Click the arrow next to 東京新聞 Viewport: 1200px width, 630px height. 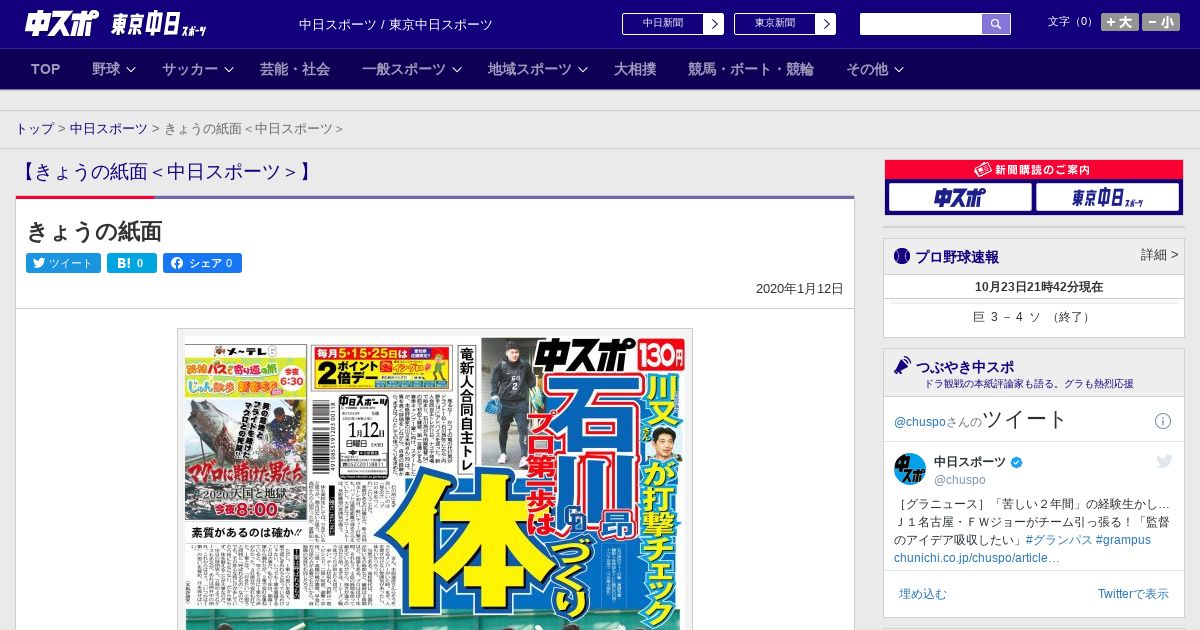point(826,24)
